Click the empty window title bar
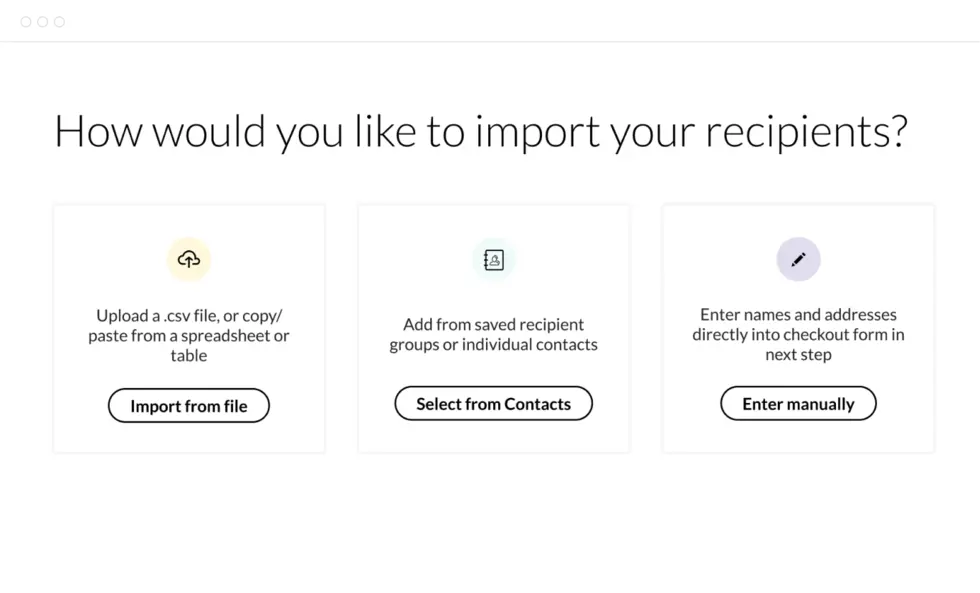The image size is (980, 593). (x=500, y=22)
